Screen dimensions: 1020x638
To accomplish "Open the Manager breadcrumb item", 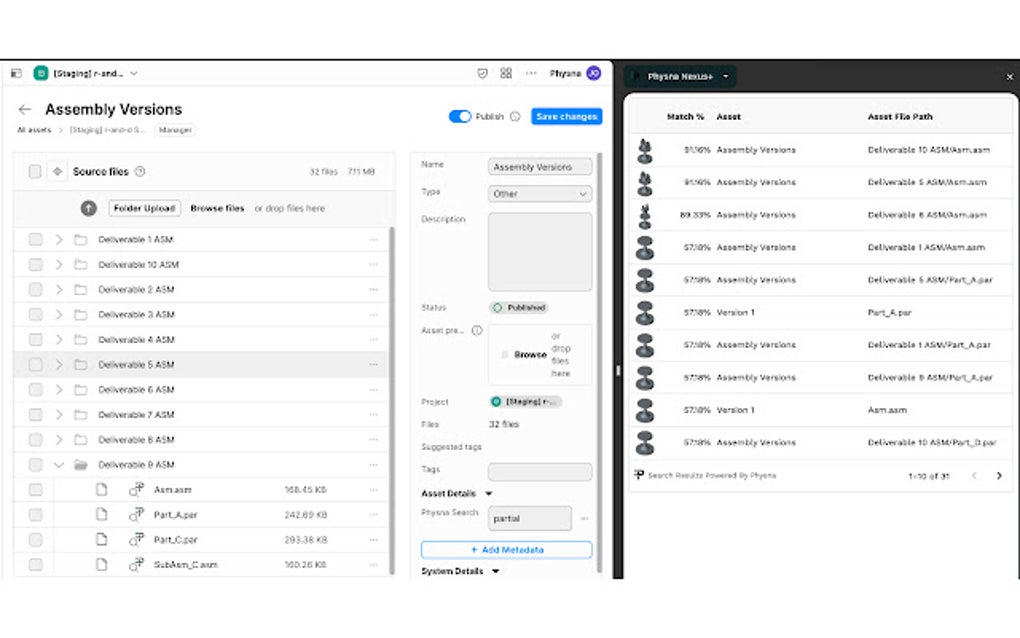I will click(175, 129).
